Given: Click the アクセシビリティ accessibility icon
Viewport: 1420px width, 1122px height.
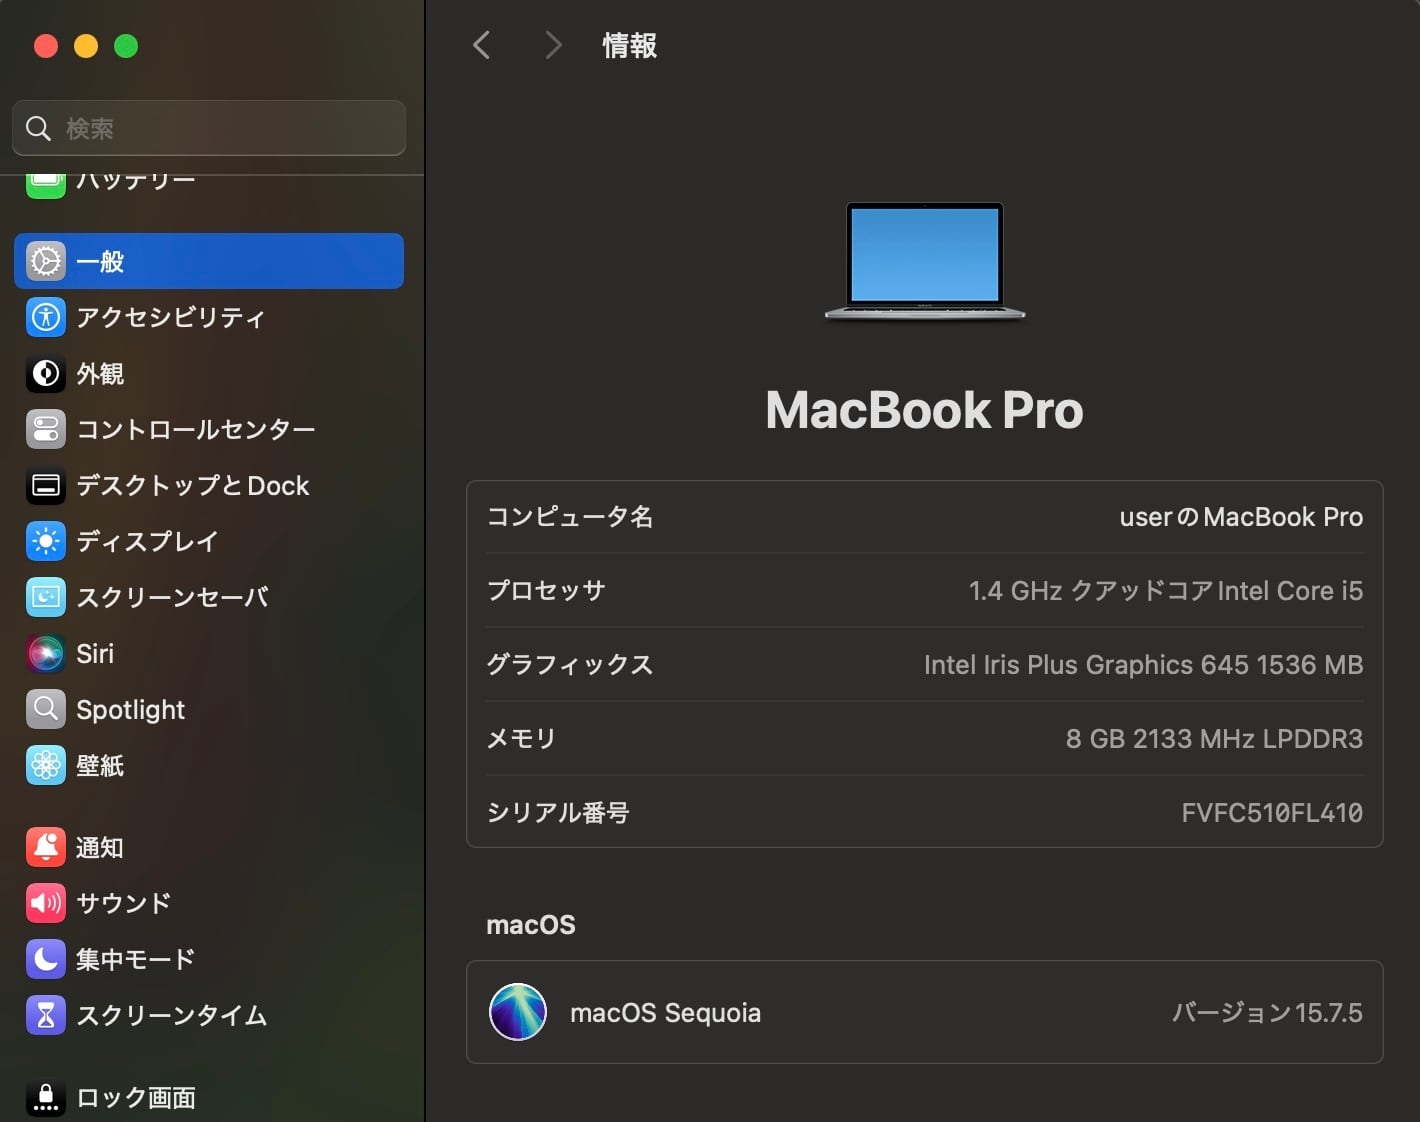Looking at the screenshot, I should point(46,317).
